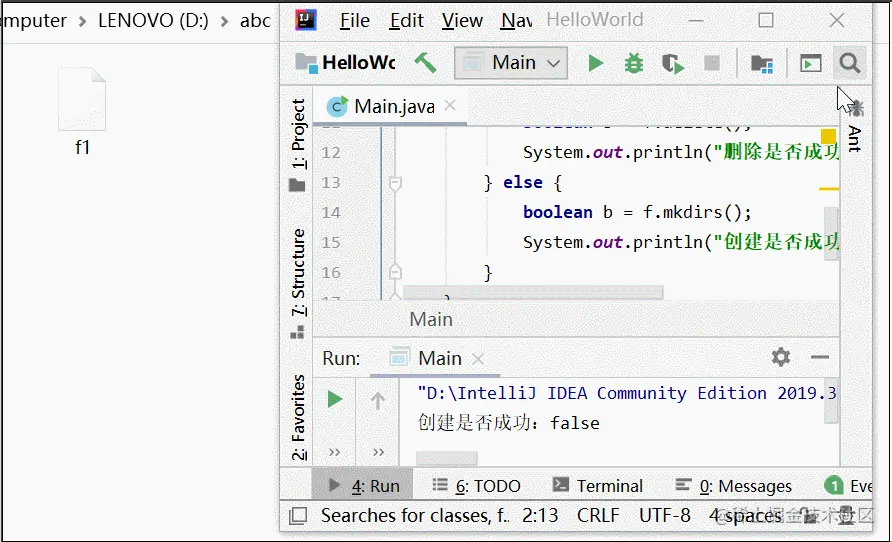Close the Main run tab
This screenshot has height=542, width=892.
pos(478,359)
